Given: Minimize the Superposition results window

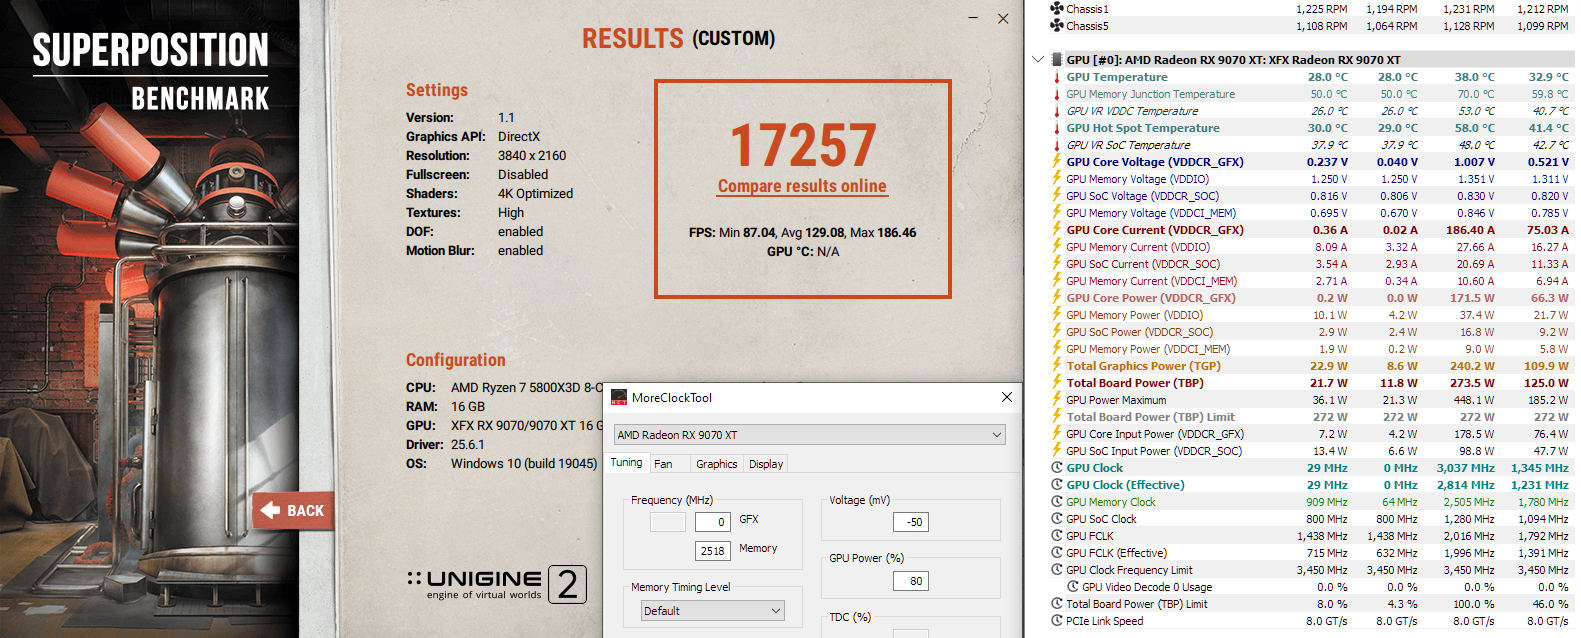Looking at the screenshot, I should pos(974,18).
